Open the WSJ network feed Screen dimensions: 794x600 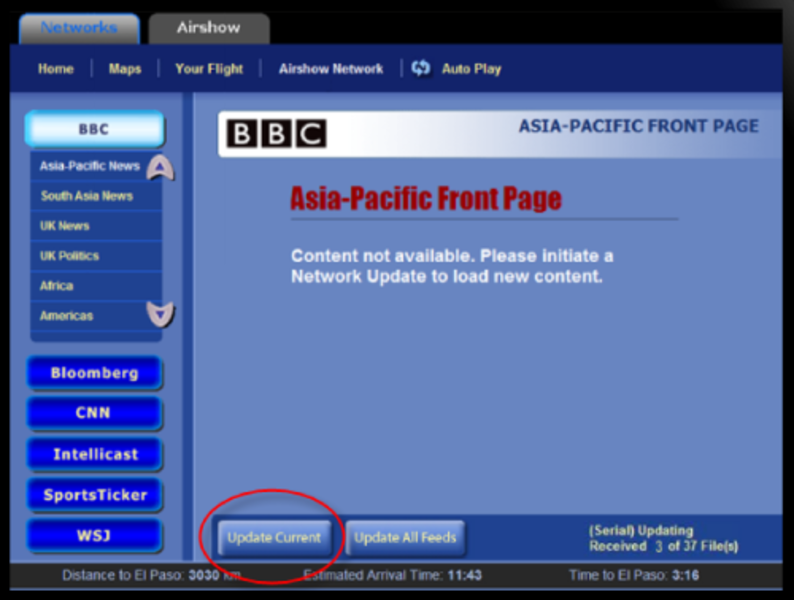tap(94, 536)
